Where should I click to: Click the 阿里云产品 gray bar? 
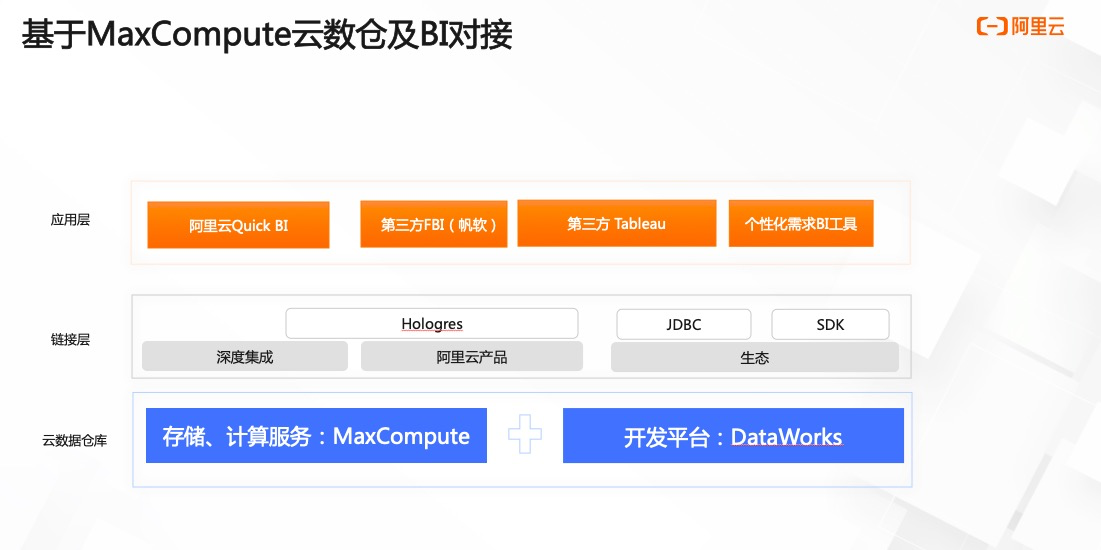pos(472,356)
